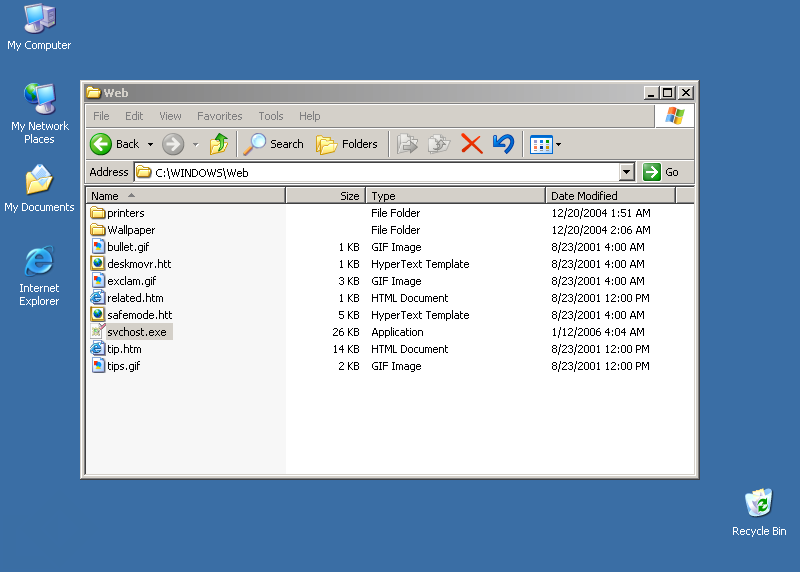Go up one folder level icon
Image resolution: width=800 pixels, height=572 pixels.
[x=219, y=144]
